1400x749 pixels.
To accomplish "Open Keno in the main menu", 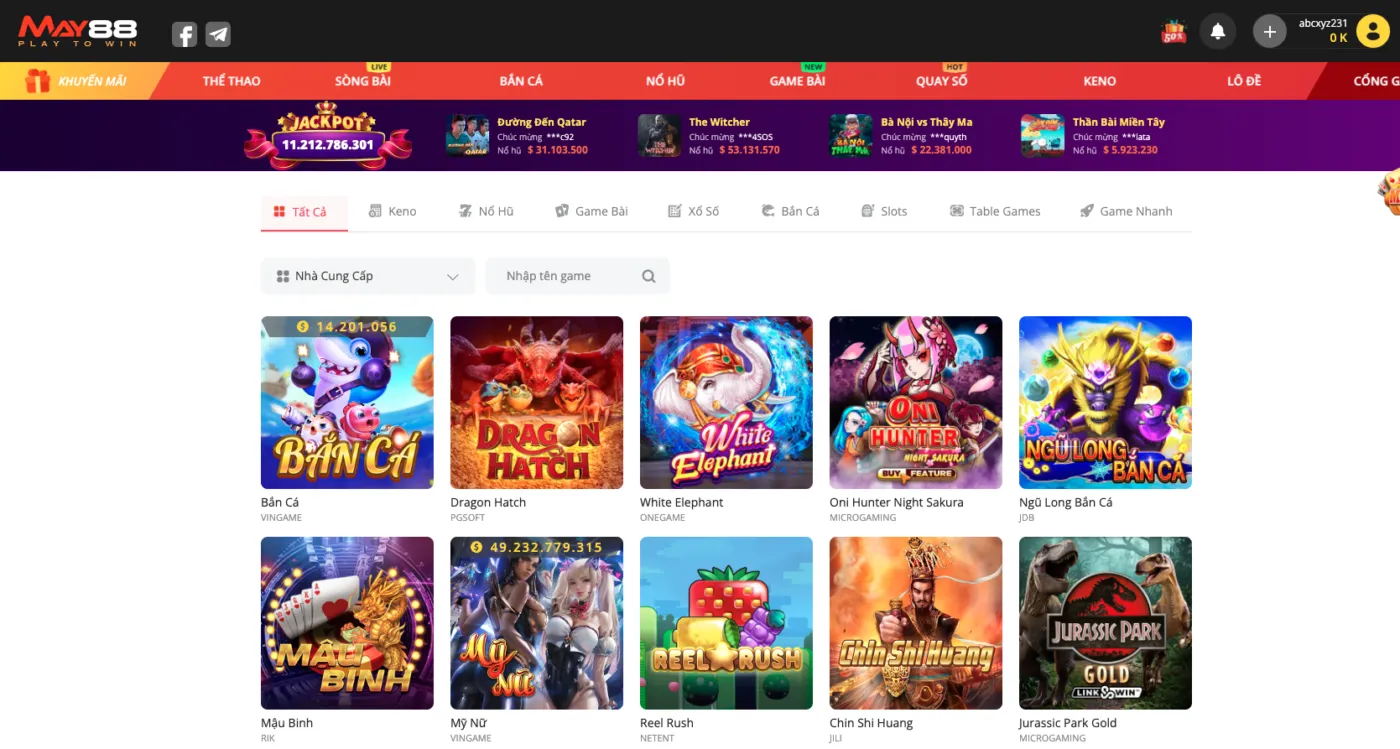I will coord(1099,81).
